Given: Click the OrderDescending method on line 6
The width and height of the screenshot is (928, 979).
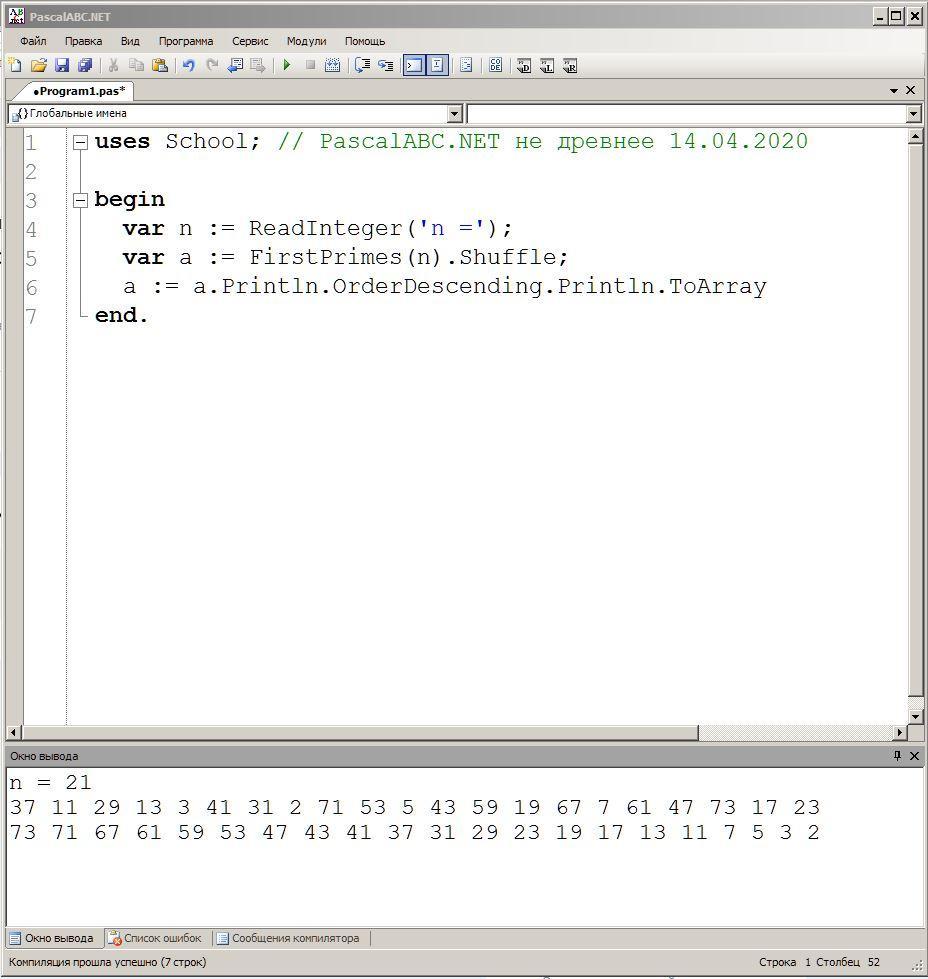Looking at the screenshot, I should pyautogui.click(x=438, y=287).
